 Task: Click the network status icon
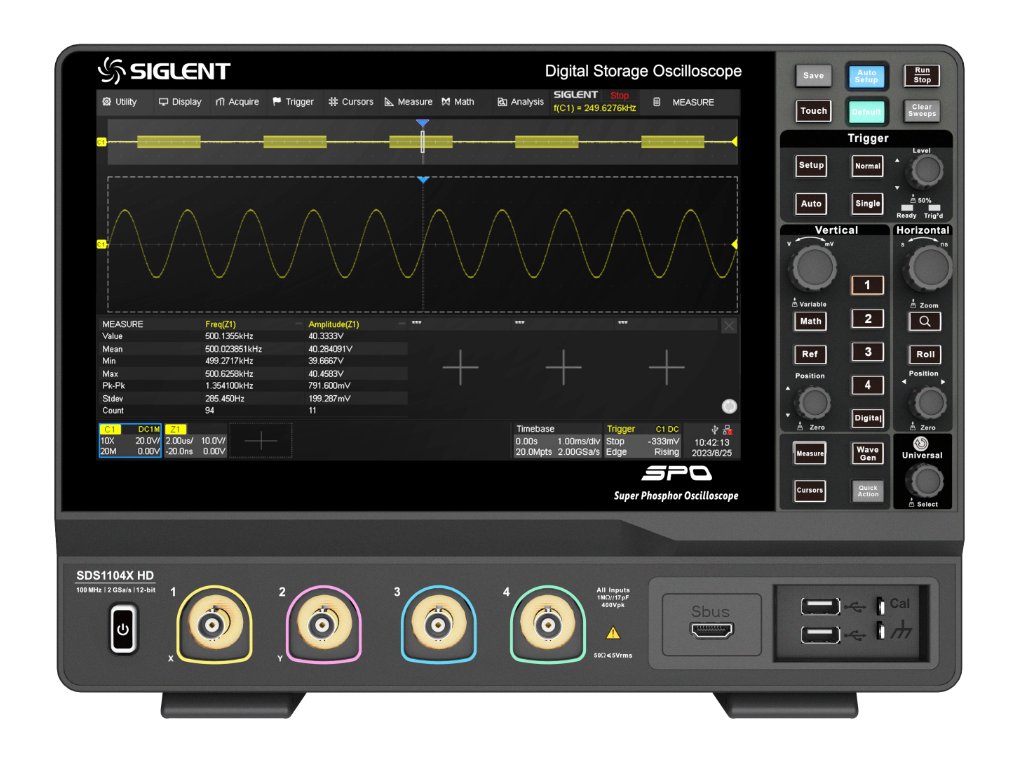coord(728,430)
